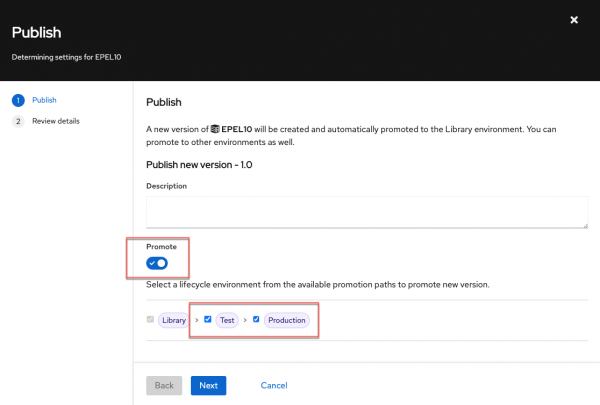
Task: Select the Production environment label
Action: [287, 320]
